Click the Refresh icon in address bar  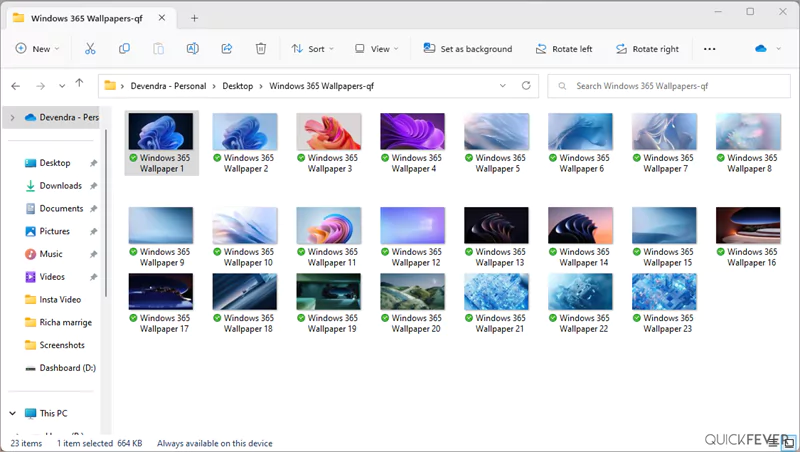pyautogui.click(x=526, y=86)
